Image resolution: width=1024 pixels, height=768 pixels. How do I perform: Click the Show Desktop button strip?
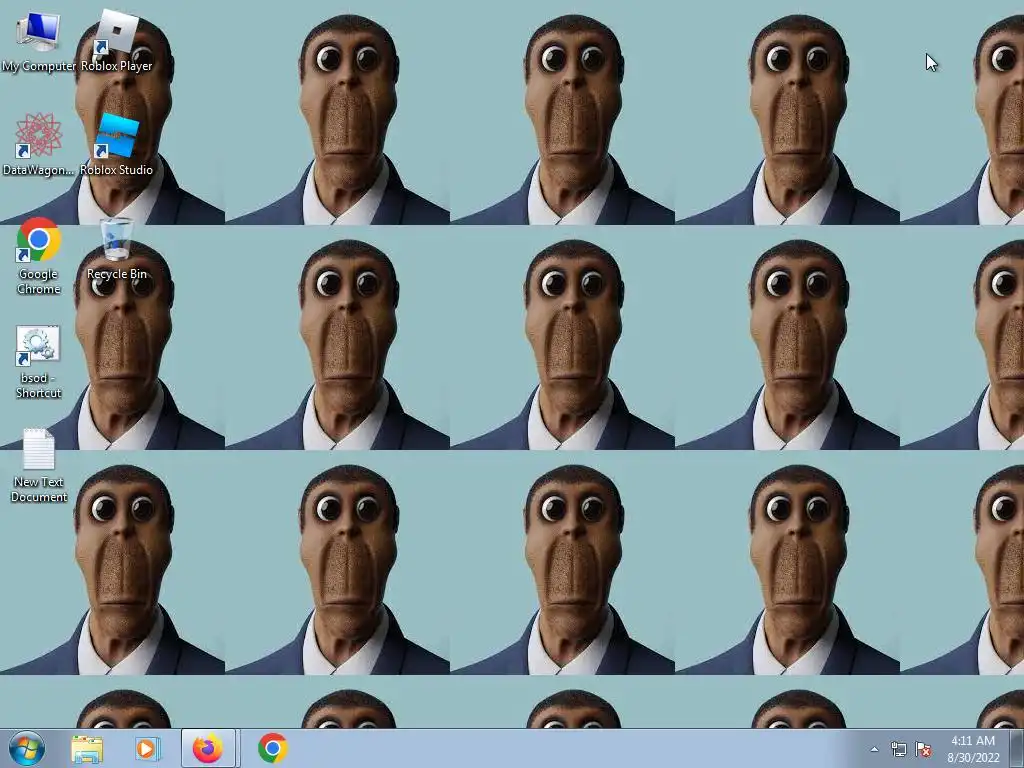1017,749
